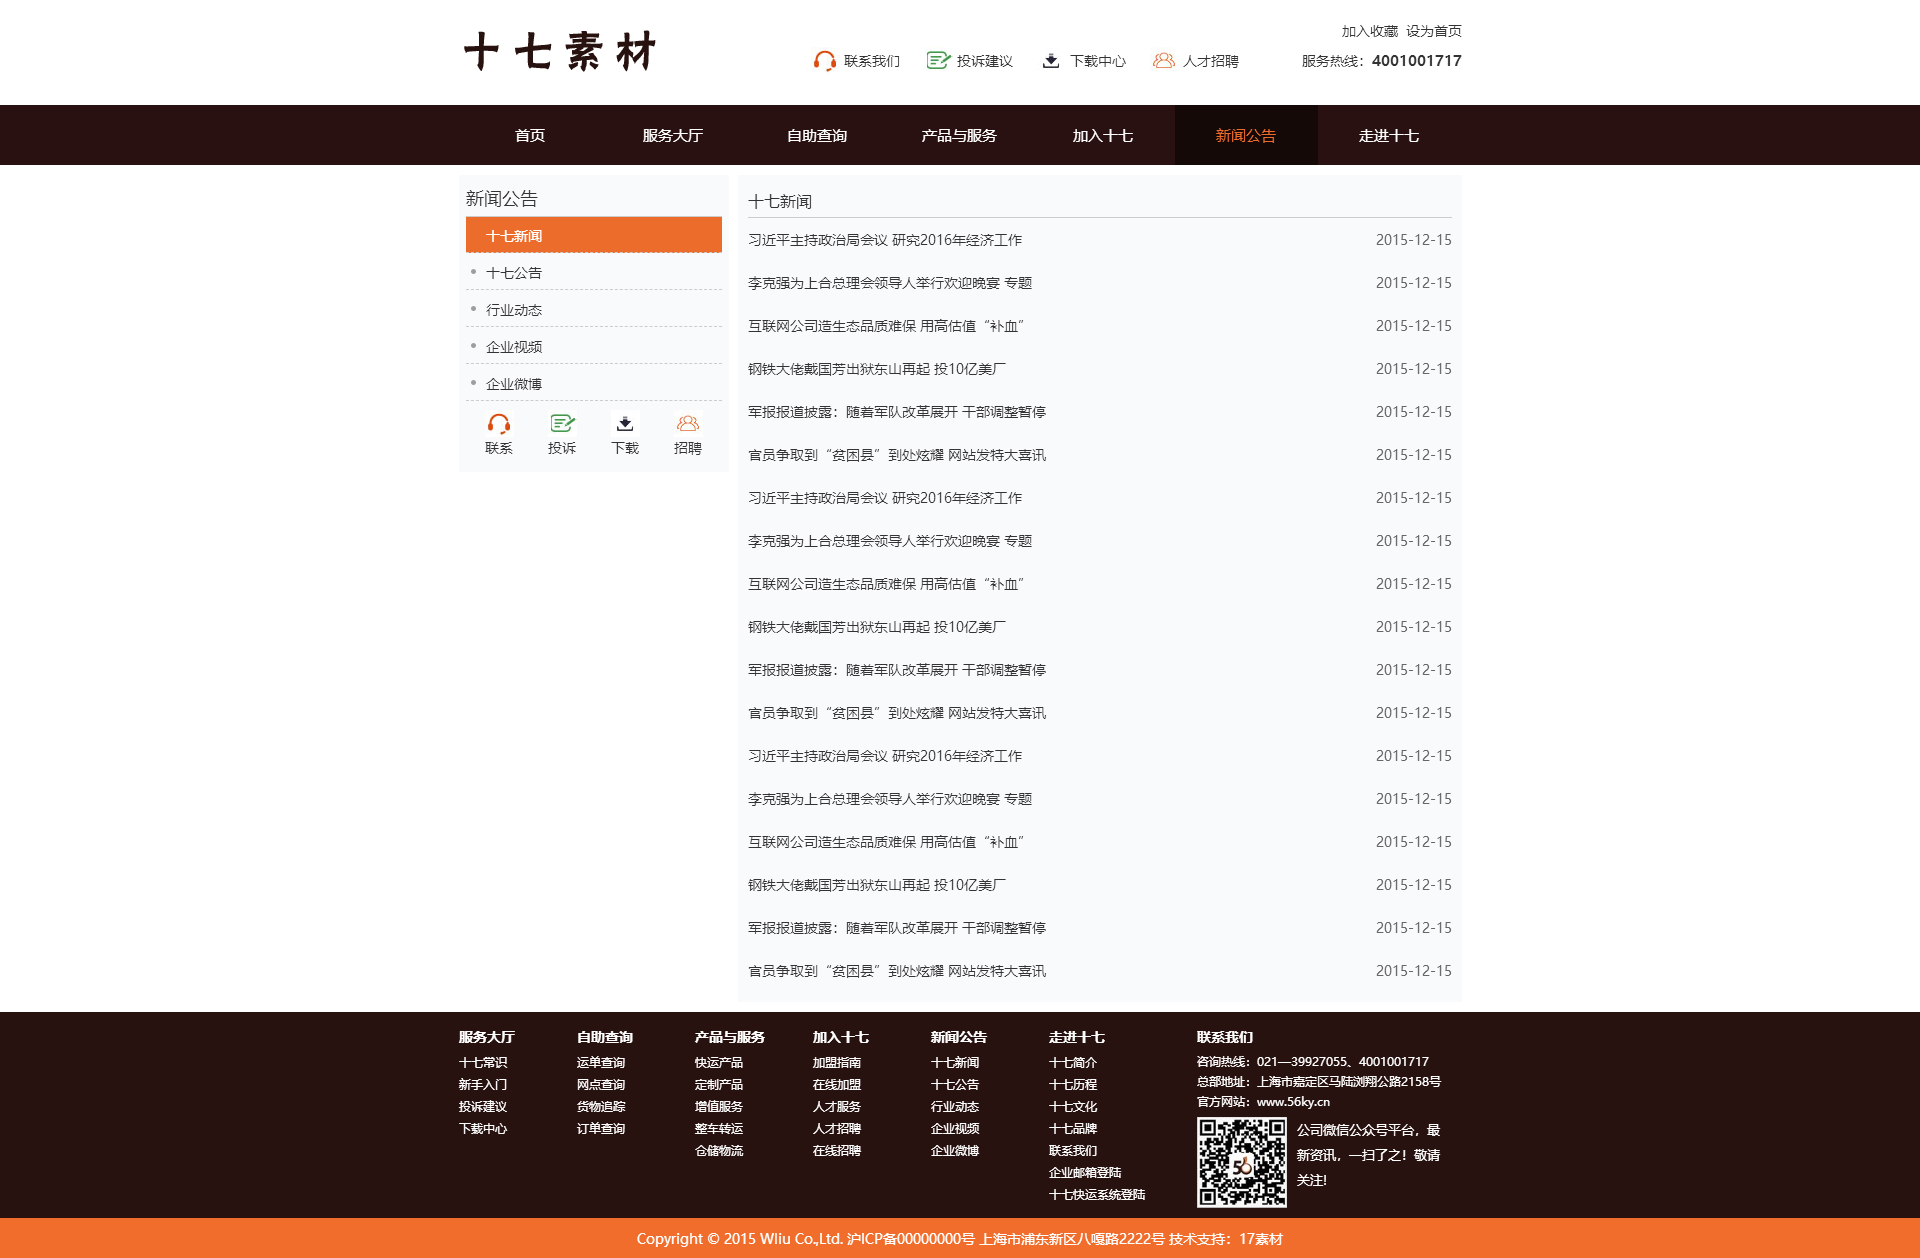
Task: Click the 下载中心 download icon in header
Action: pyautogui.click(x=1050, y=61)
